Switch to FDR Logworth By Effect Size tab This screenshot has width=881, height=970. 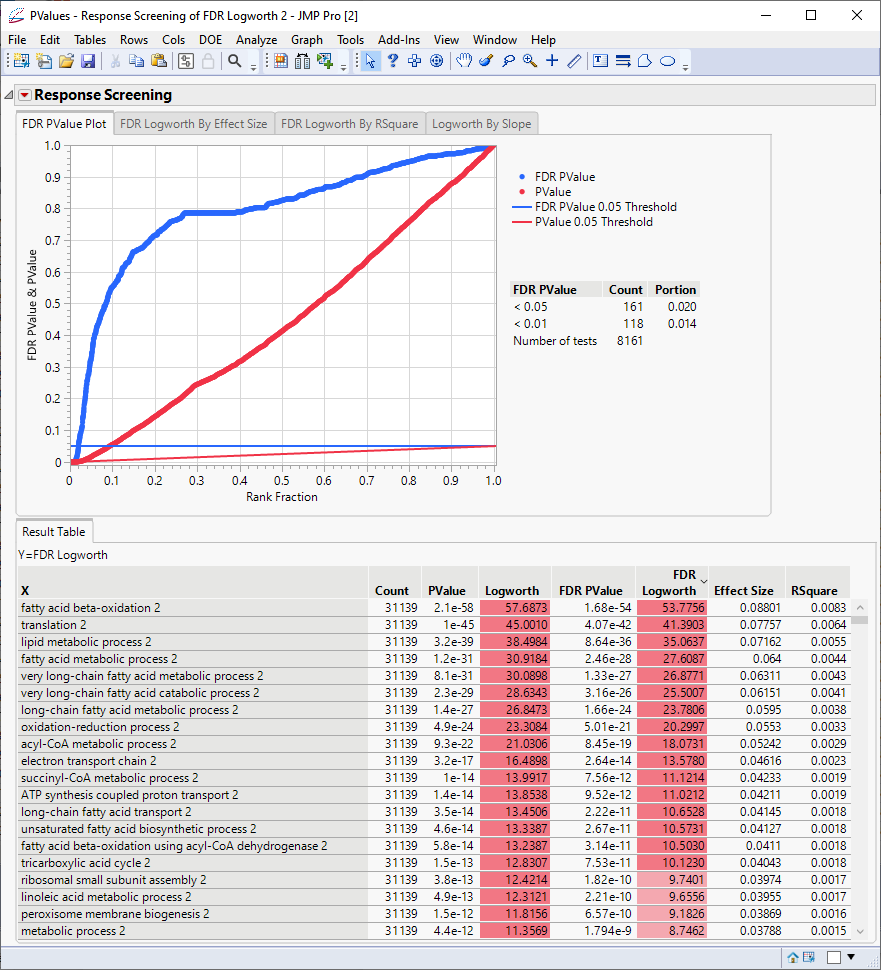pos(193,124)
